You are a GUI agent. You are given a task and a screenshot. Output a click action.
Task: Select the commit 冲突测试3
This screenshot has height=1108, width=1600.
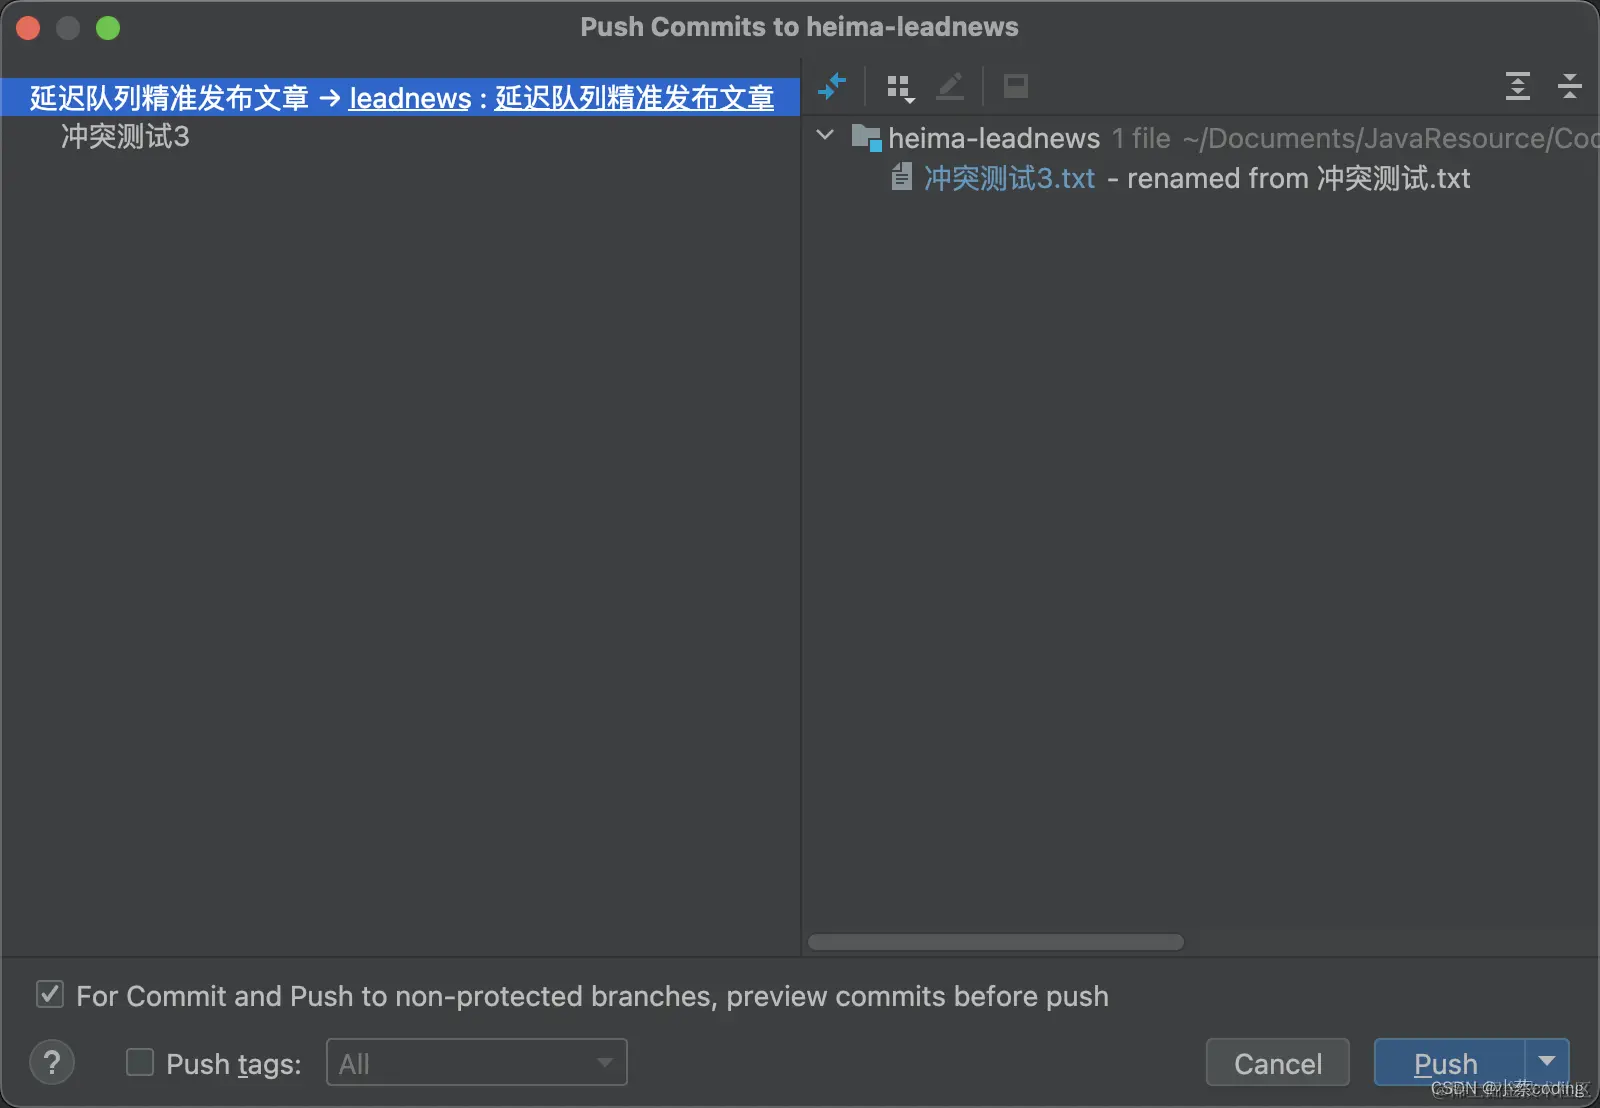click(x=125, y=136)
